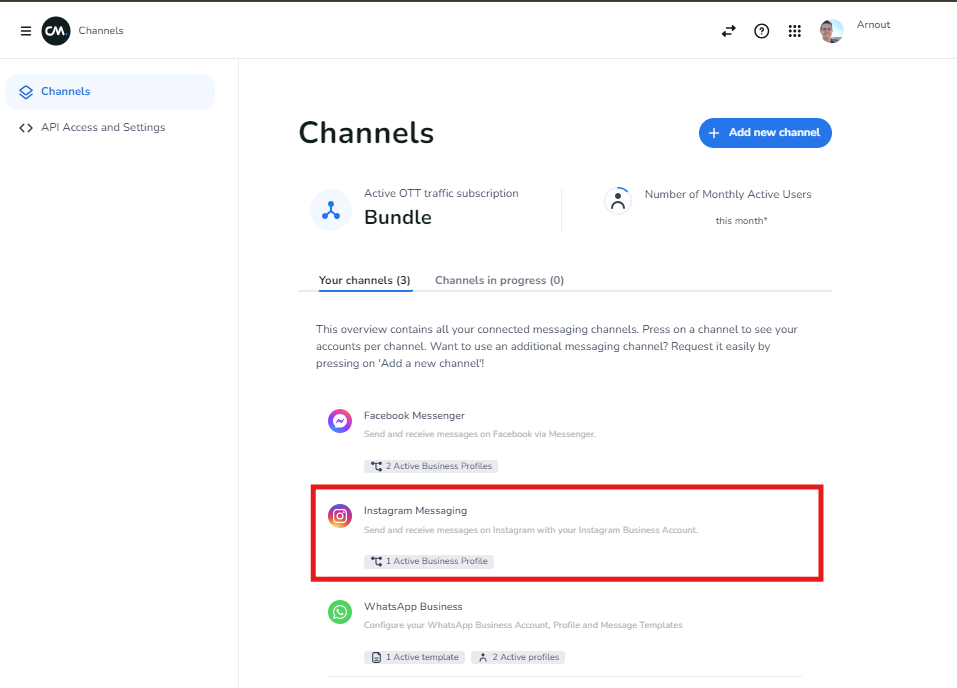The image size is (957, 688).
Task: Click the CM logo in header
Action: 56,31
